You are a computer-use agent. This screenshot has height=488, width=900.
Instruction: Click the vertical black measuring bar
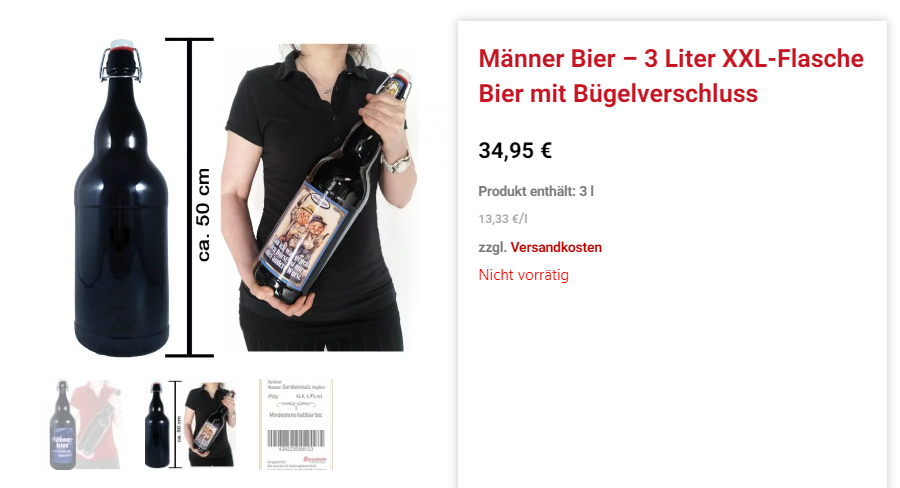coord(189,197)
